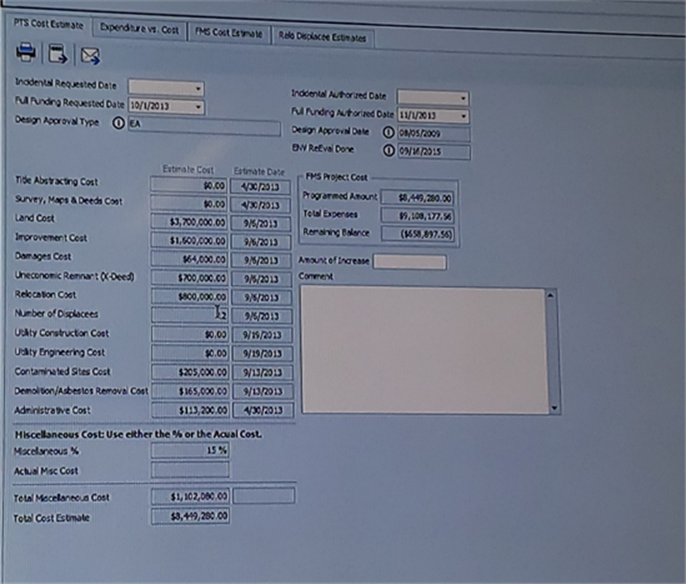
Task: Click the Damages Cost estimate field
Action: 189,259
